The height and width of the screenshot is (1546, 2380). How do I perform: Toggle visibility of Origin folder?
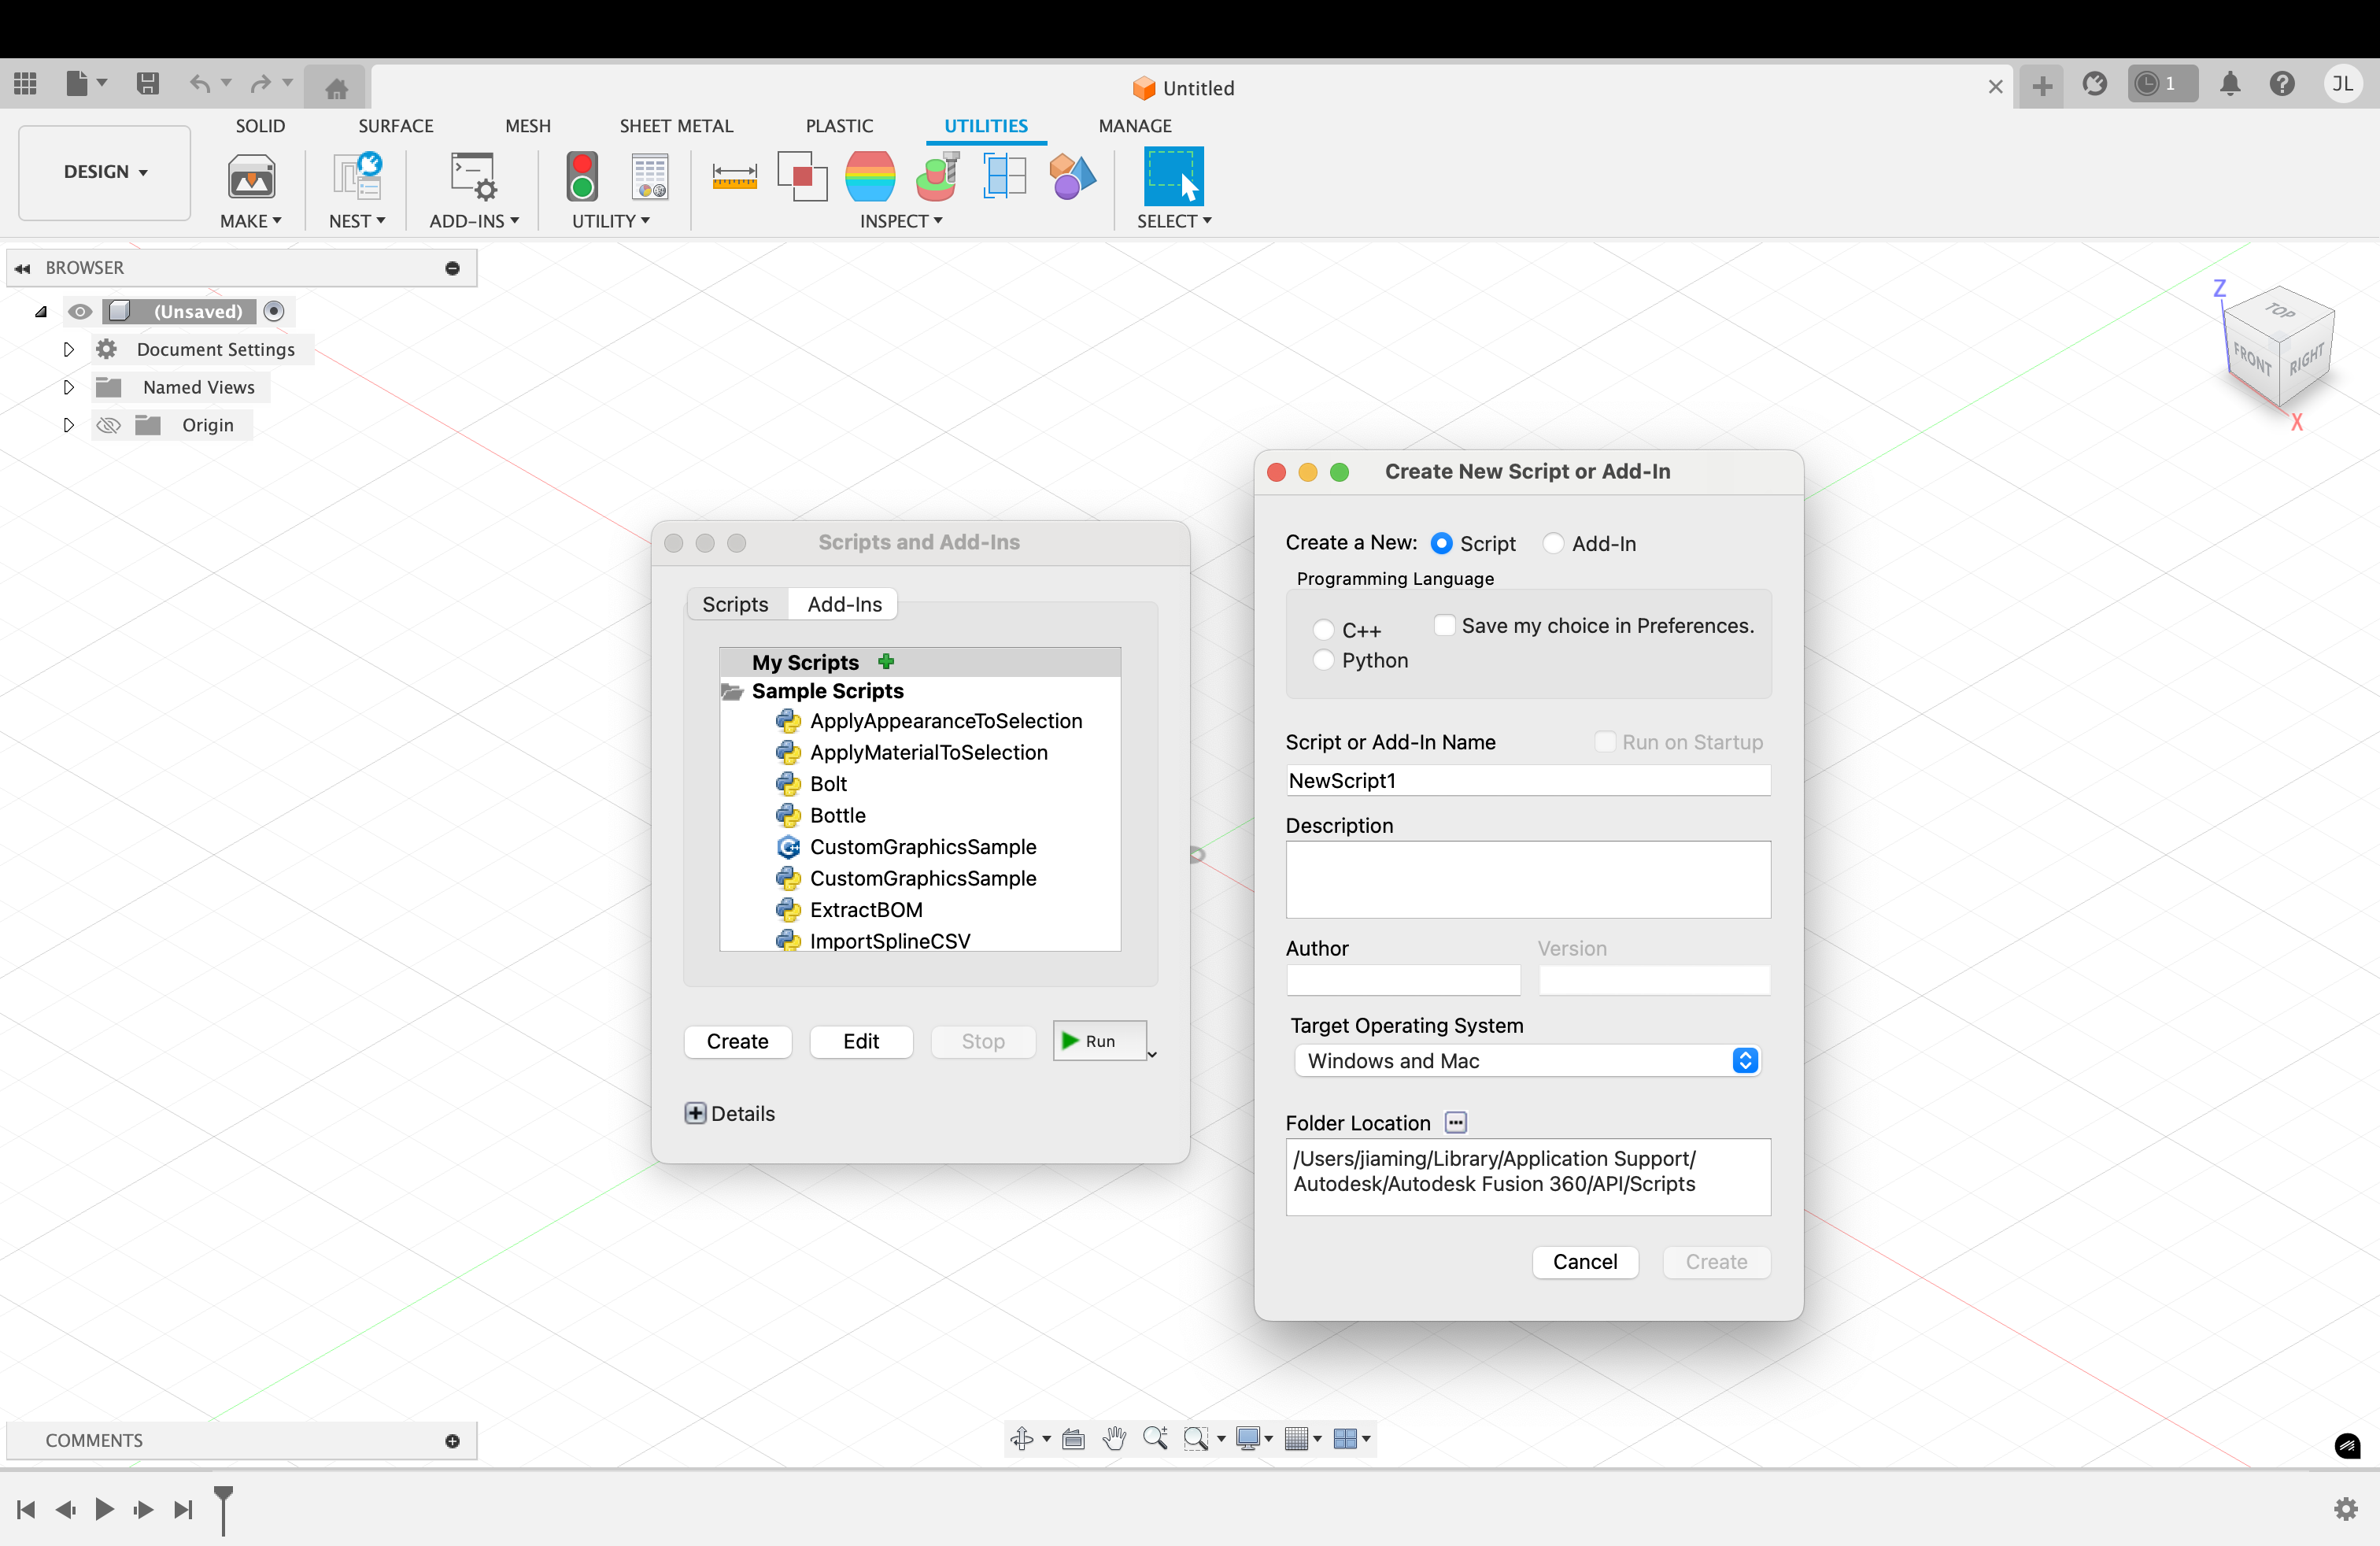coord(109,425)
